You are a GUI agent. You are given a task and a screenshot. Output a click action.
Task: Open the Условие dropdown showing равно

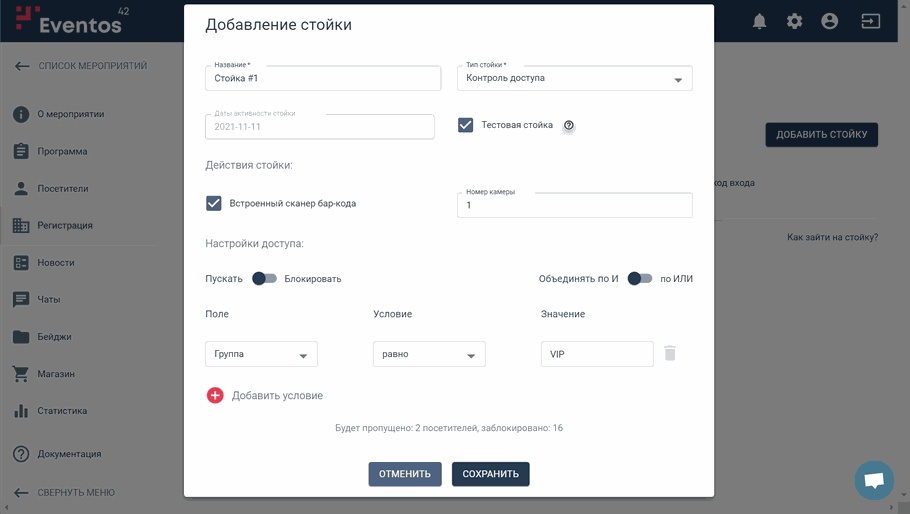coord(429,354)
